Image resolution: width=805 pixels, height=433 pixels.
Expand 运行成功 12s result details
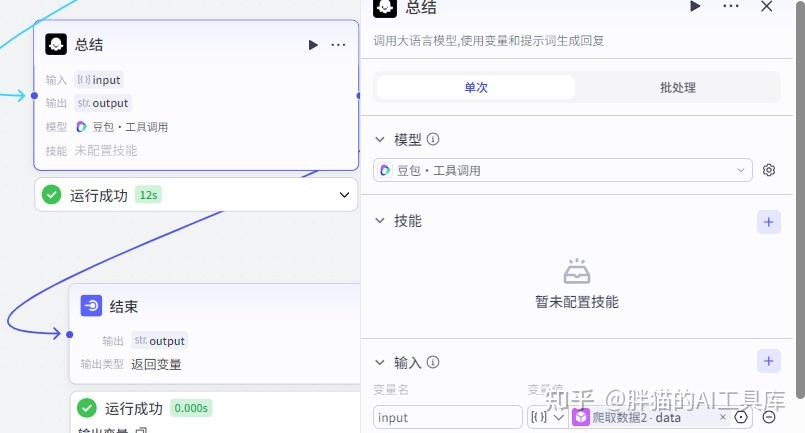[x=344, y=195]
